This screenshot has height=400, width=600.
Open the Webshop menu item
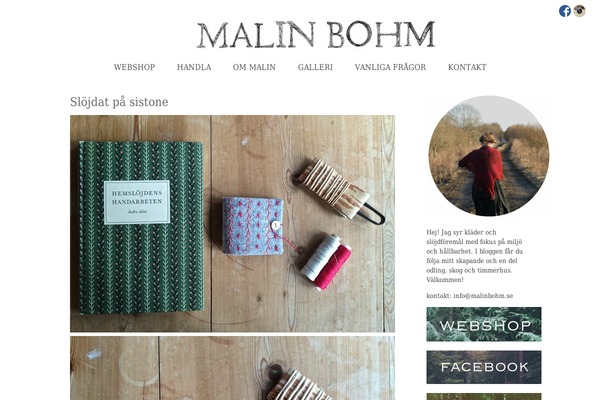coord(134,67)
